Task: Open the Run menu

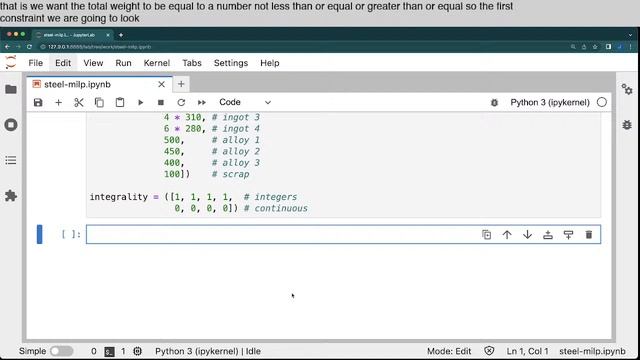Action: [123, 63]
